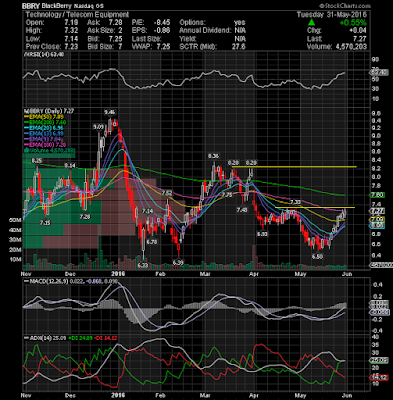
Task: Click the -DI red value in ADX legend
Action: tap(104, 338)
